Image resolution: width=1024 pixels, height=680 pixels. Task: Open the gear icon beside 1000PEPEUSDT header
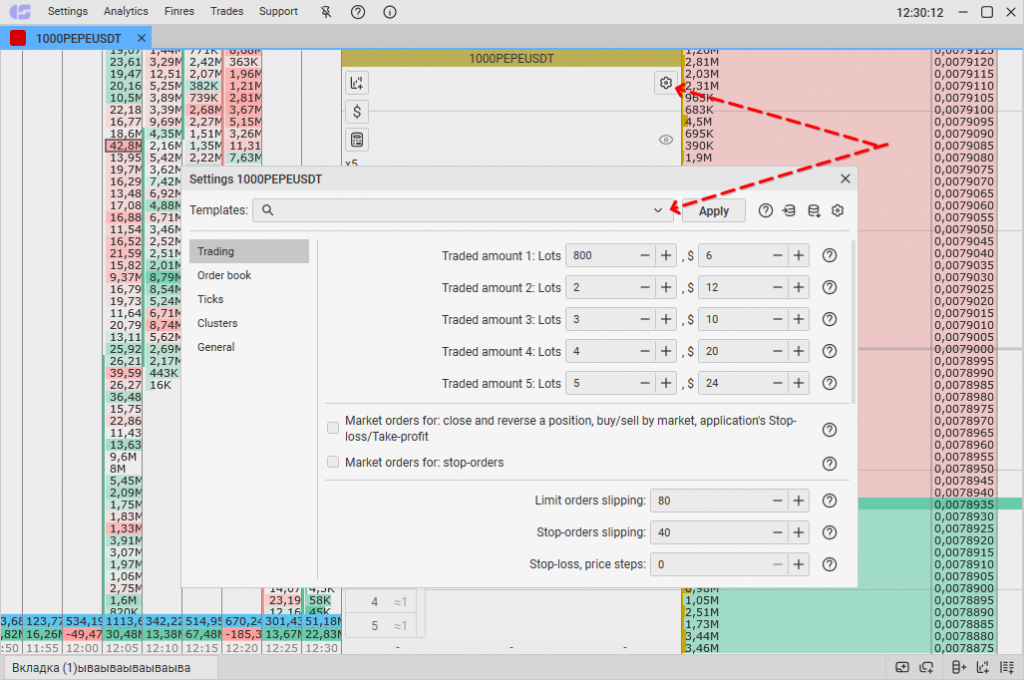[x=665, y=83]
